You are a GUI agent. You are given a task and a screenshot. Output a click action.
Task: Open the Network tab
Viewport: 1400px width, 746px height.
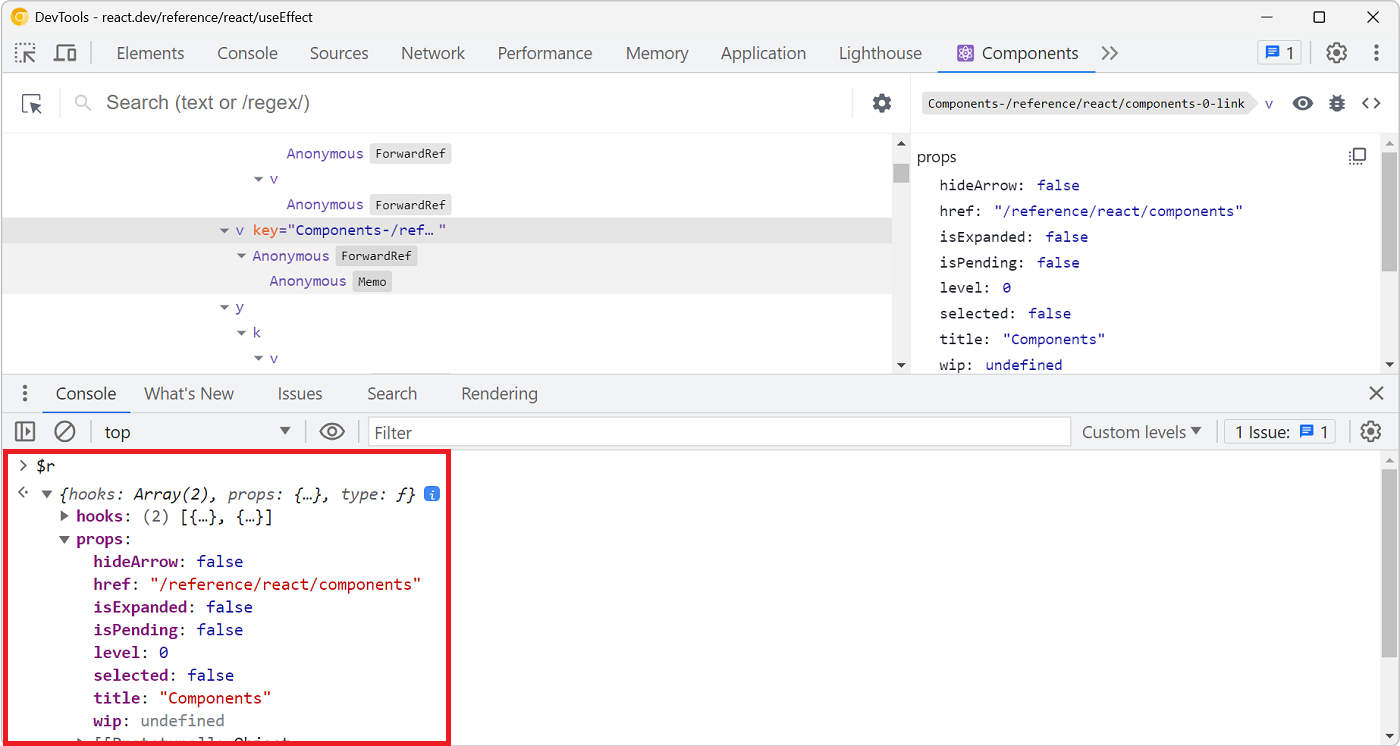click(433, 53)
